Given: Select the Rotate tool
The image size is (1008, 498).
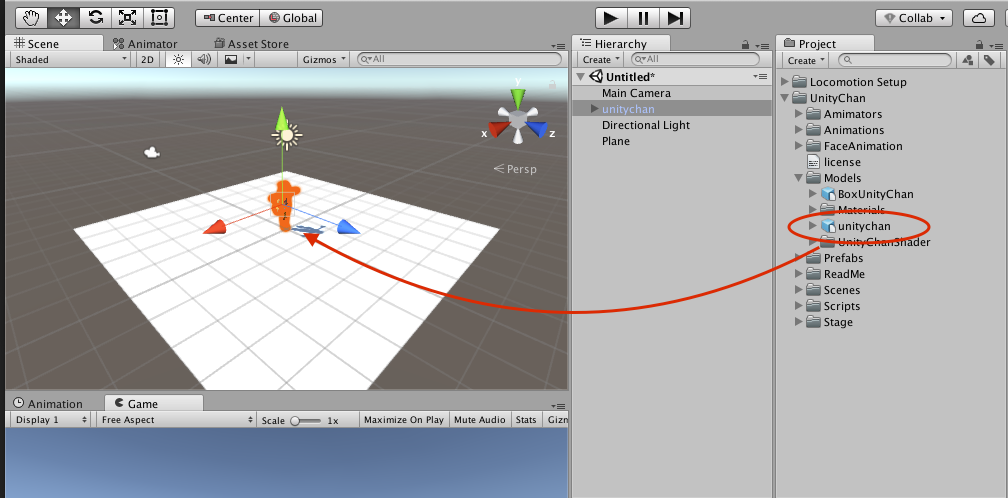Looking at the screenshot, I should [95, 18].
